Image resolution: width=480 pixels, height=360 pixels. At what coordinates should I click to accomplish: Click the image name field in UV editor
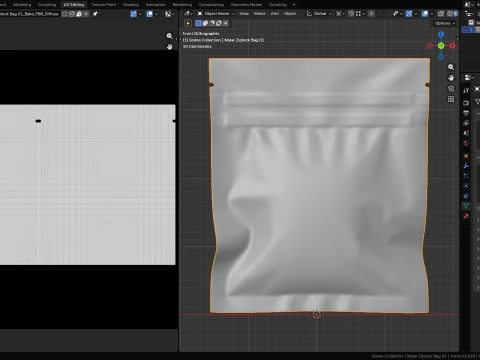29,14
